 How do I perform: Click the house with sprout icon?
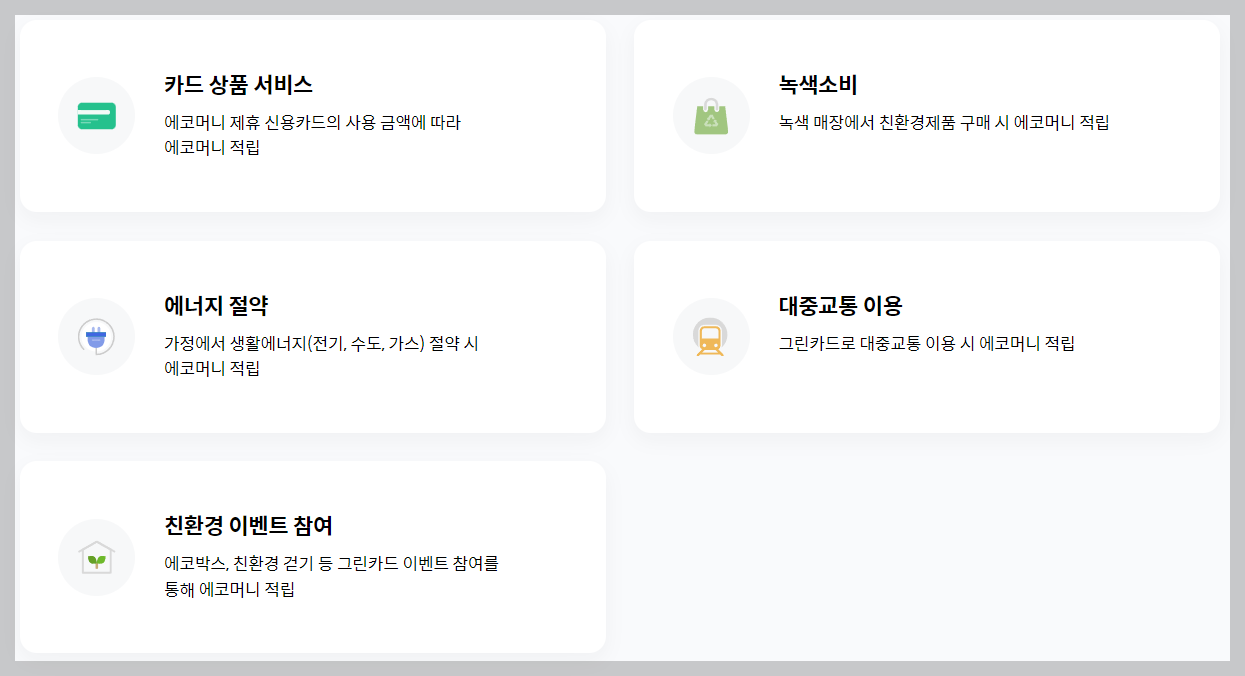point(96,557)
